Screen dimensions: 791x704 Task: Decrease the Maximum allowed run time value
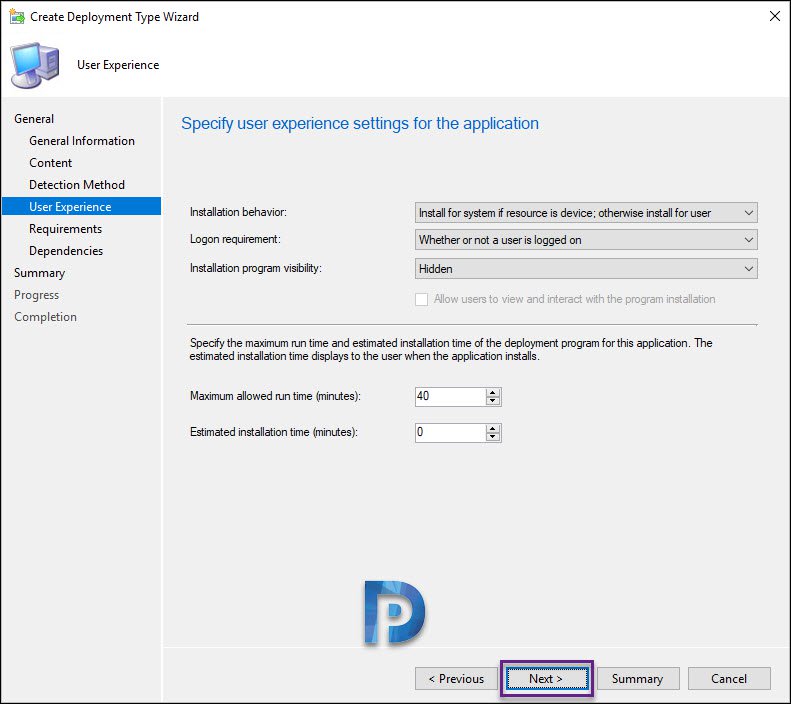[493, 401]
